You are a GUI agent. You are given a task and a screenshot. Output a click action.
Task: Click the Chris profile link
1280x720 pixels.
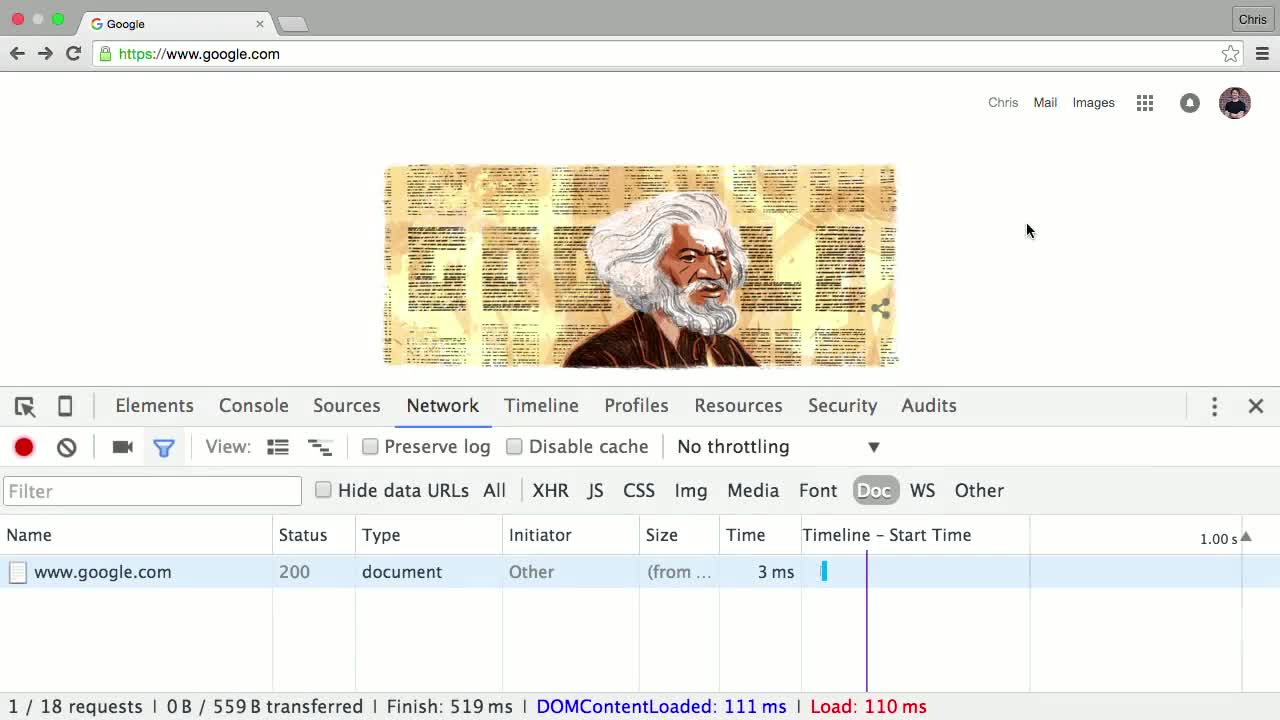point(1003,103)
